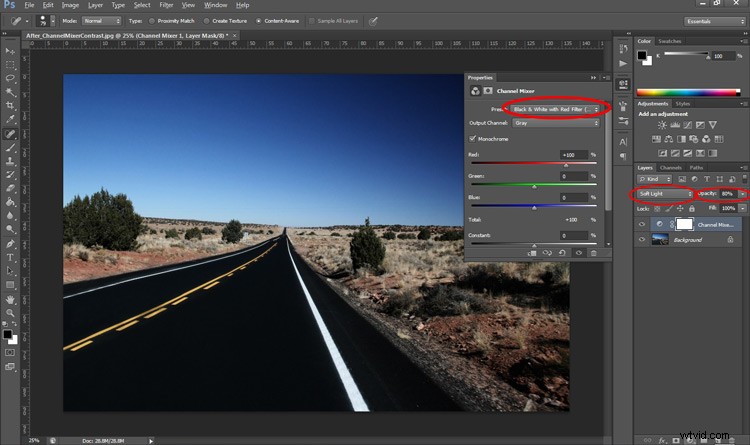Add a Channel Mixer adjustment from Adjustments panel
750x445 pixels.
tap(706, 139)
